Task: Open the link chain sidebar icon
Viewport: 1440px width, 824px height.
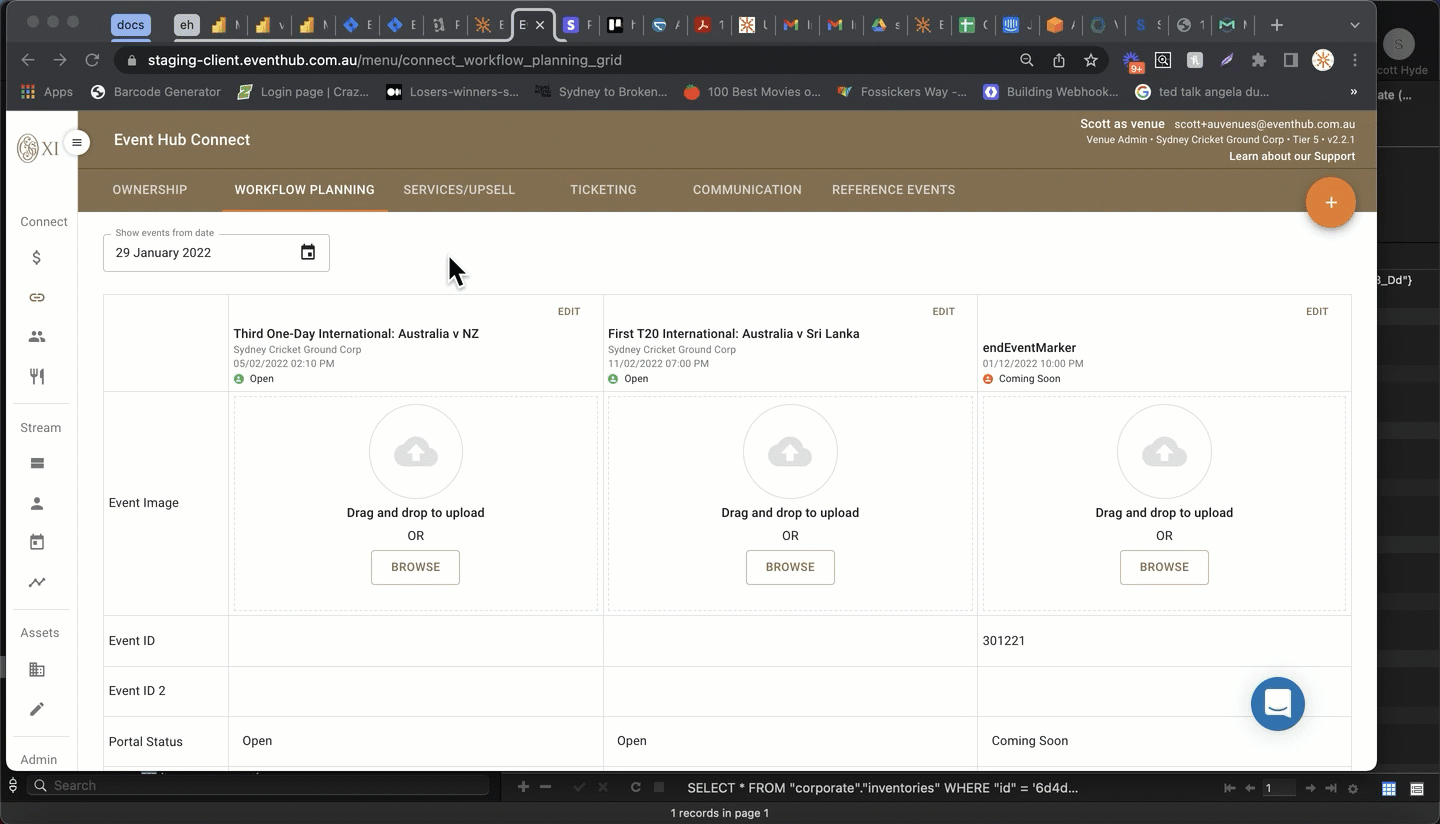Action: tap(37, 297)
